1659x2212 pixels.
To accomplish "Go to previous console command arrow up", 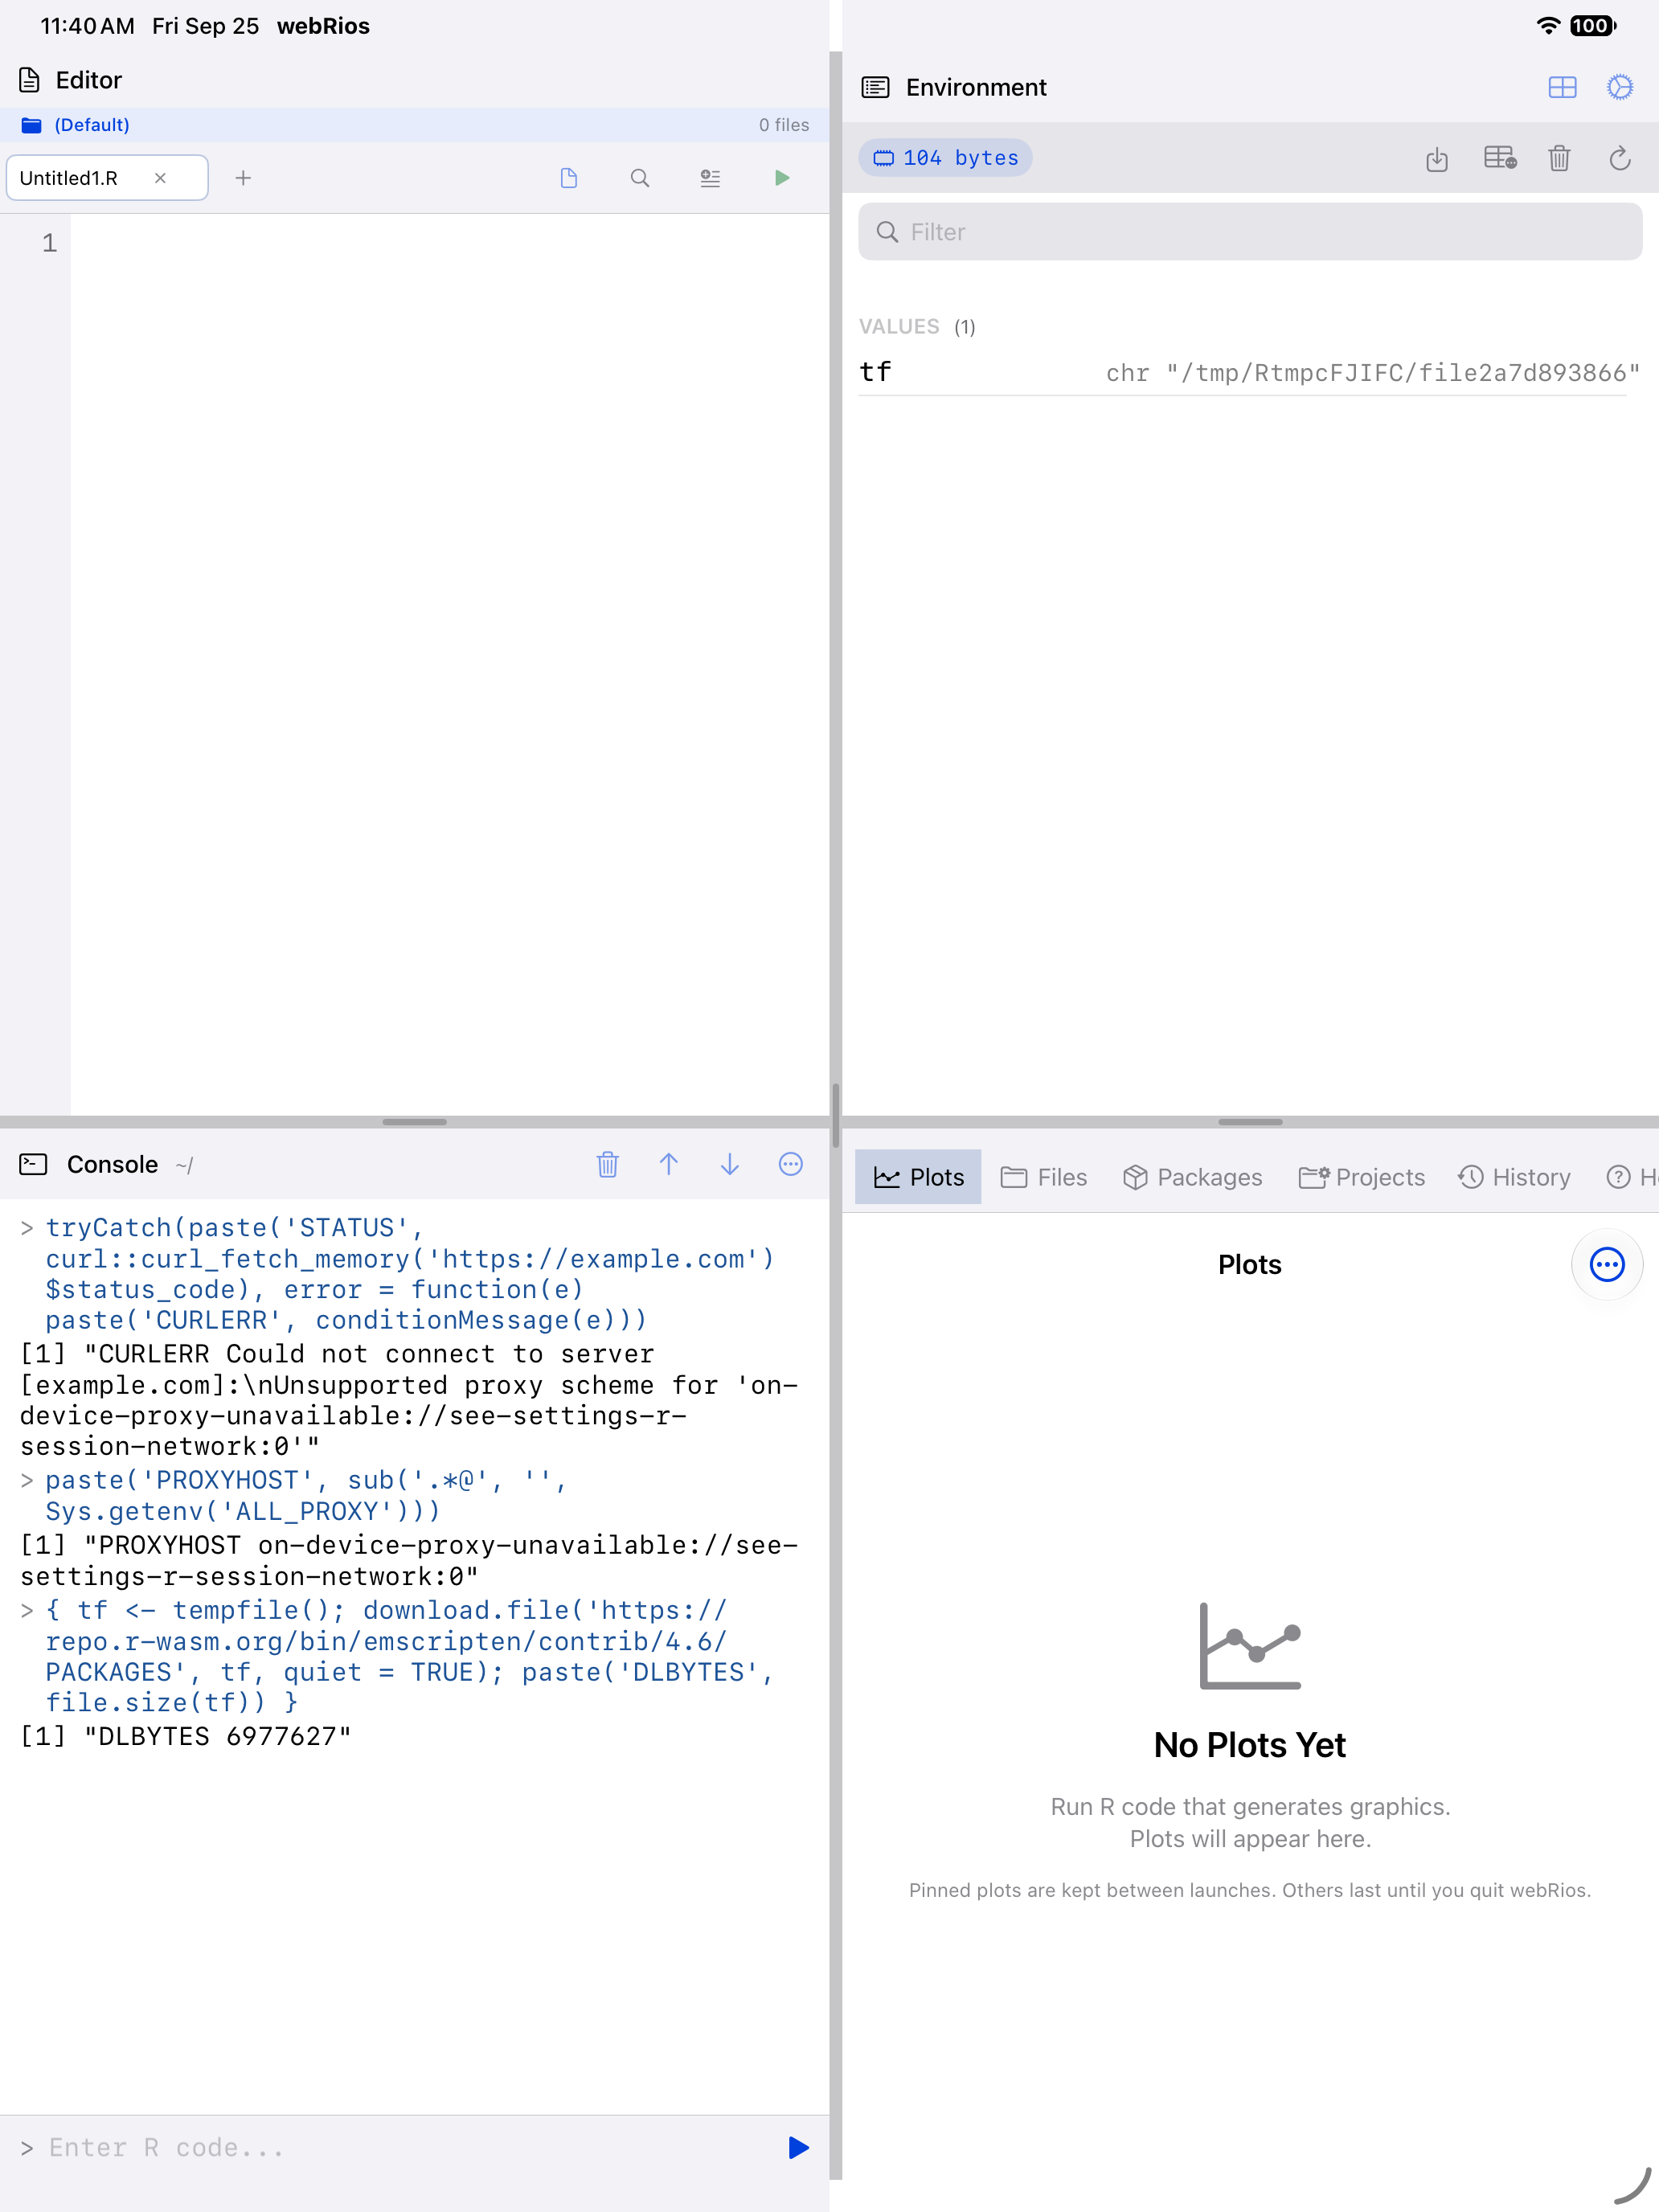I will (x=669, y=1164).
